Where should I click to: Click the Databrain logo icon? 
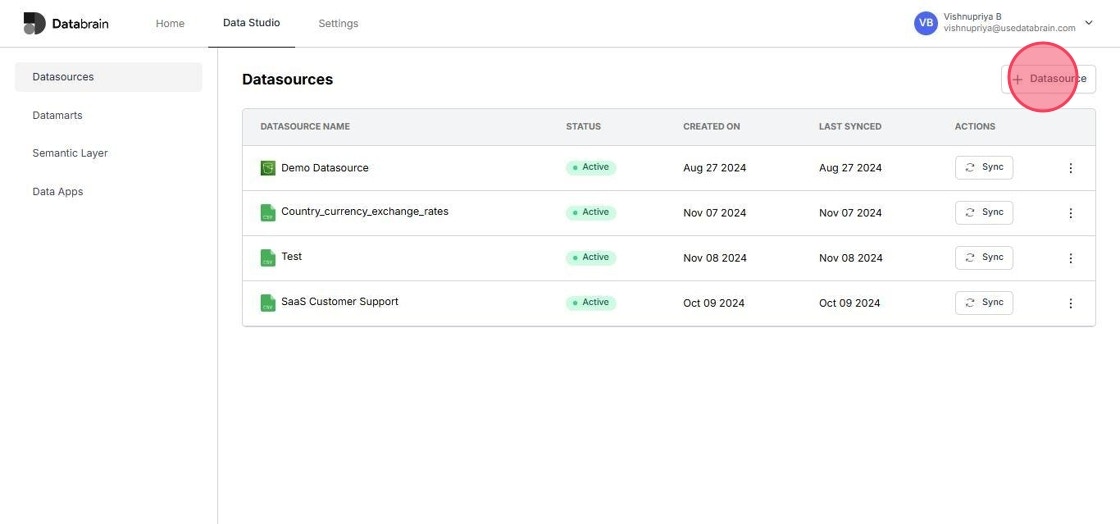pyautogui.click(x=34, y=23)
